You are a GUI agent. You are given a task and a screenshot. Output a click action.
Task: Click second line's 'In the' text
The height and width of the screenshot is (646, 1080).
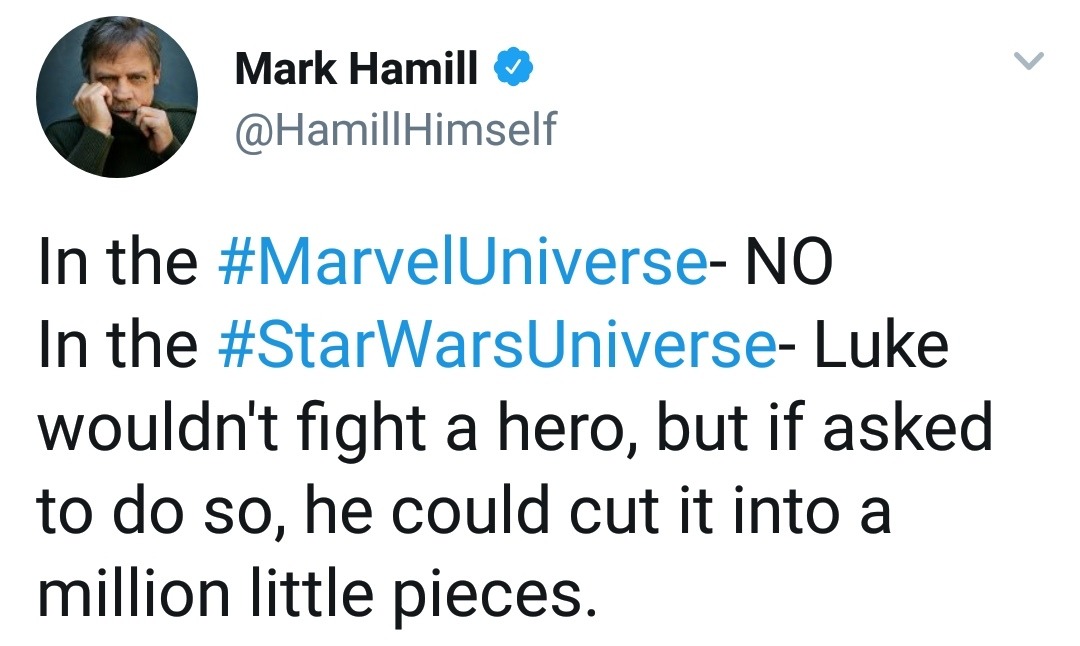click(117, 345)
